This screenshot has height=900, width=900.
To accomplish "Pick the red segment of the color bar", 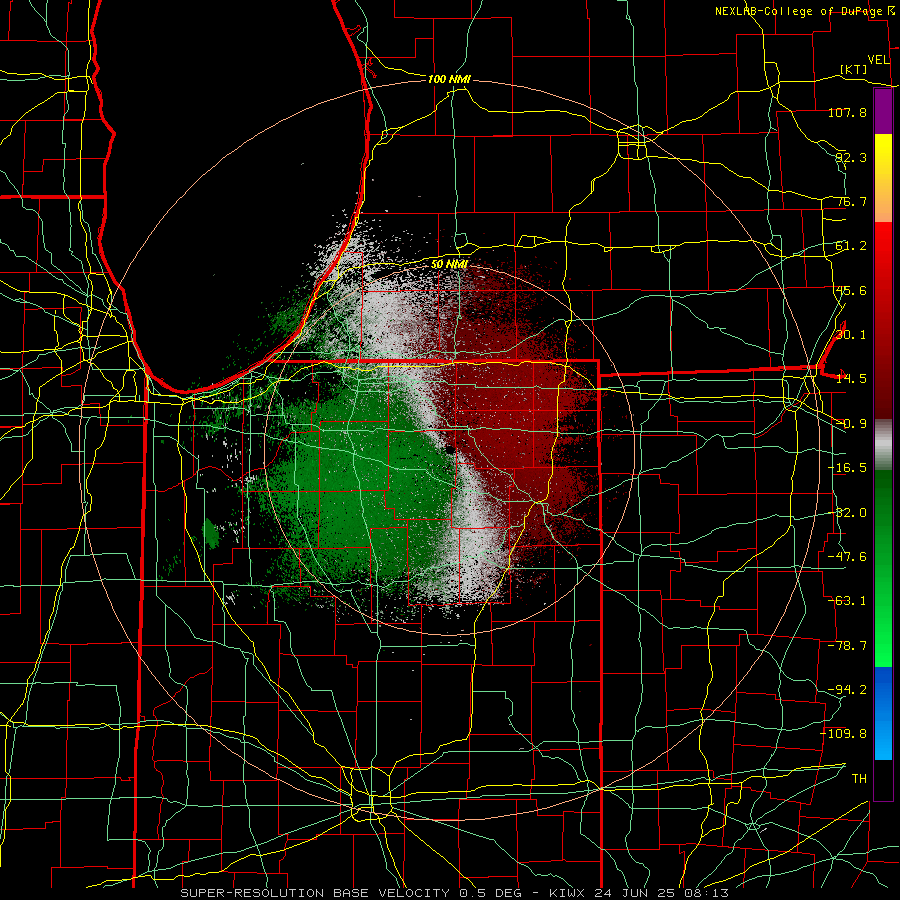I will (883, 320).
